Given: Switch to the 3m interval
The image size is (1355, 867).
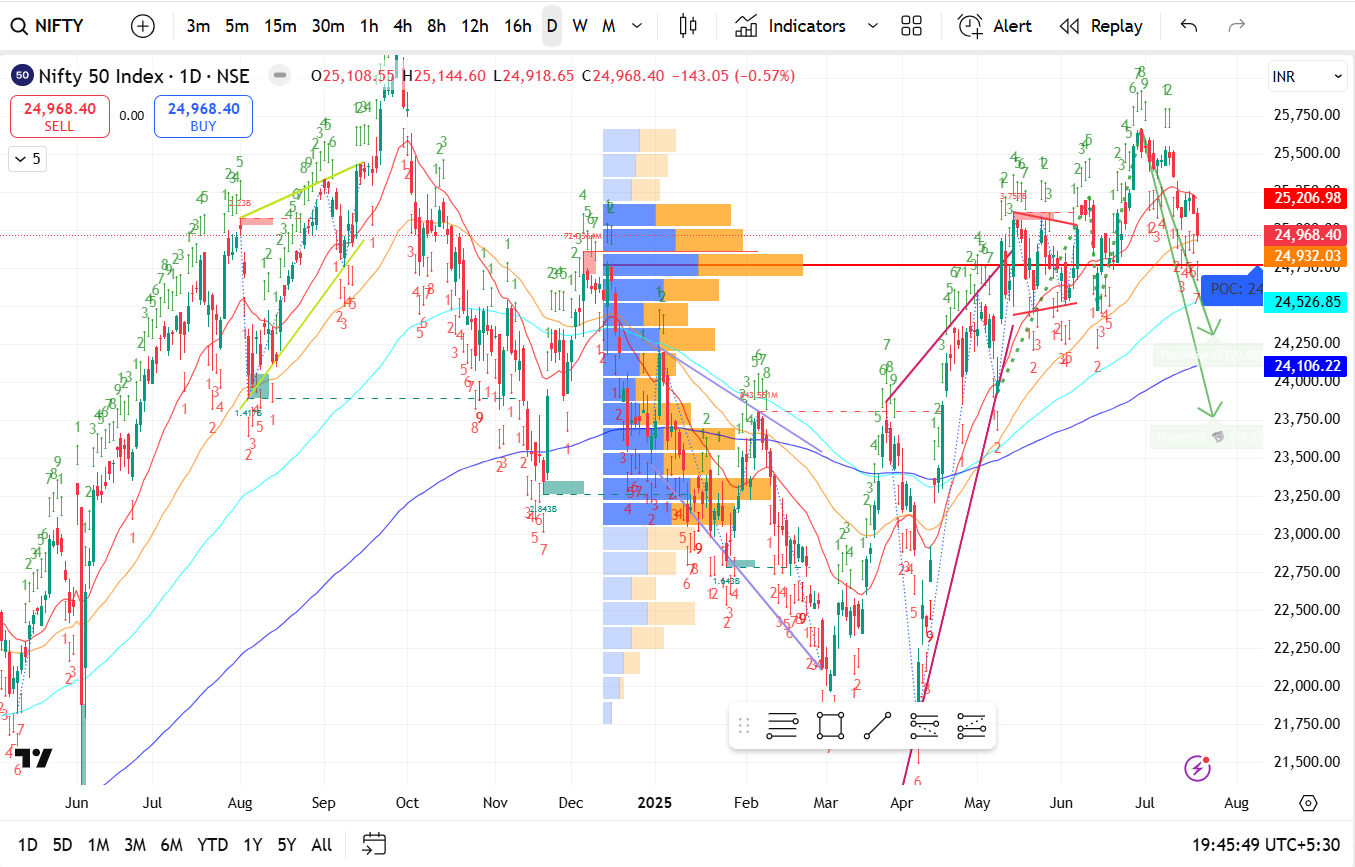Looking at the screenshot, I should pyautogui.click(x=198, y=26).
